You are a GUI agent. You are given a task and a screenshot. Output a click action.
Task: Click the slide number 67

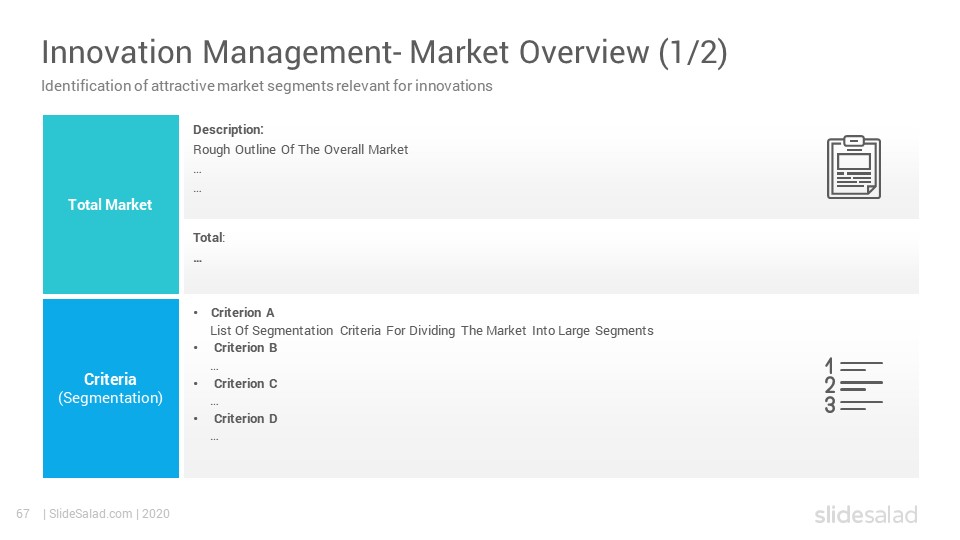tap(23, 514)
